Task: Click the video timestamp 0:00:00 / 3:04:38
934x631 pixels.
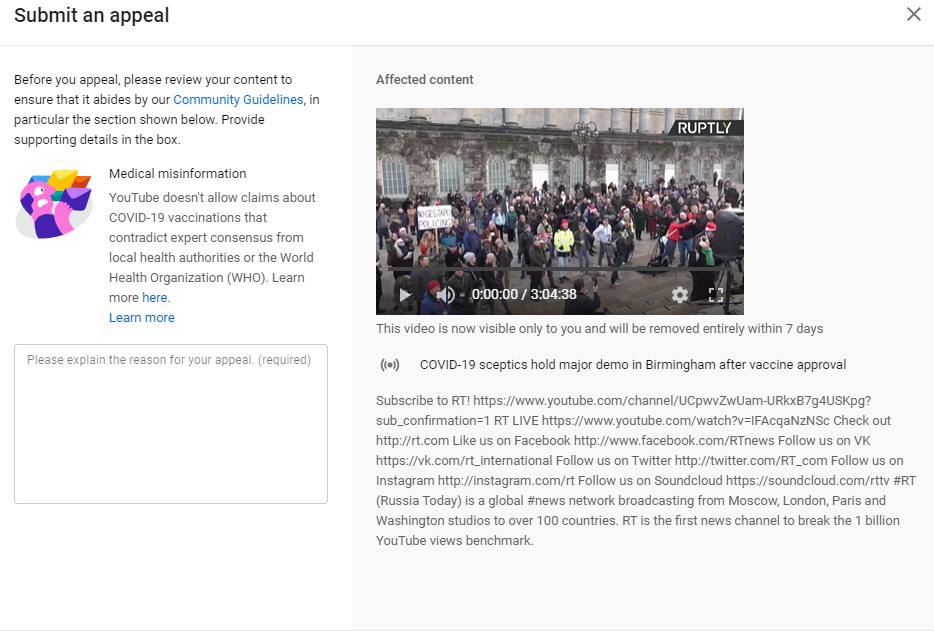Action: [524, 294]
